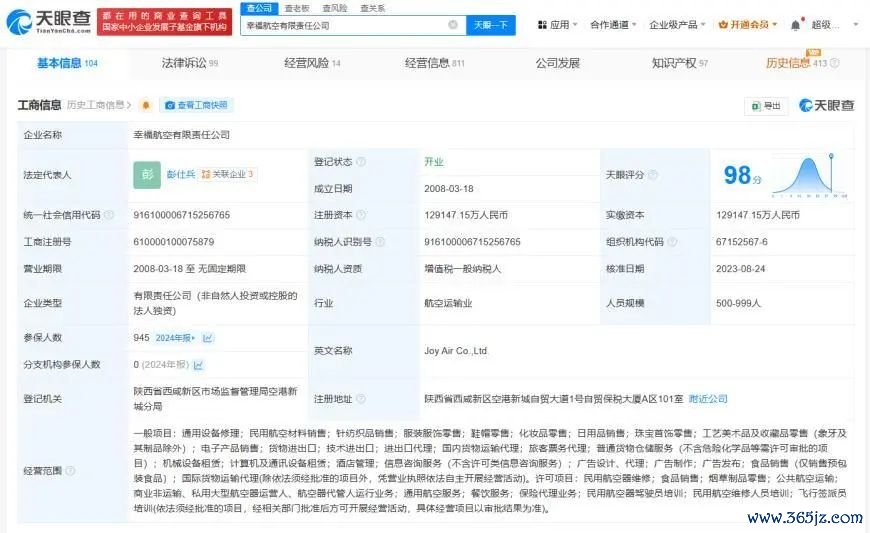Expand the 合作通道 dropdown
This screenshot has height=533, width=870.
coord(613,25)
